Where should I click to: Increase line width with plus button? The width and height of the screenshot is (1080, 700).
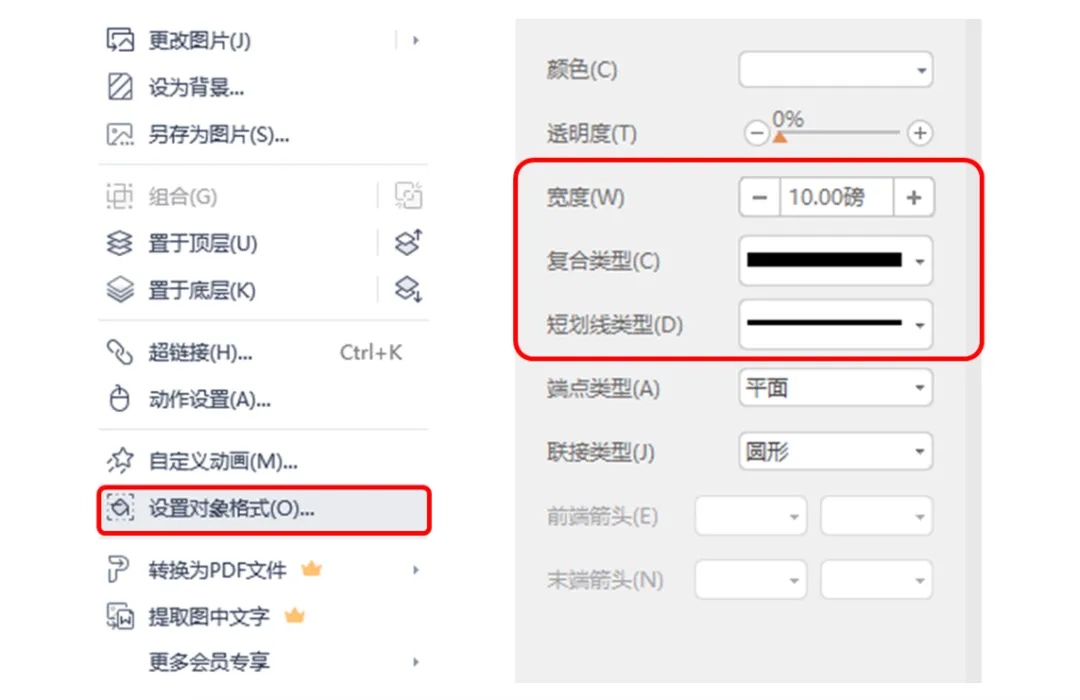913,198
